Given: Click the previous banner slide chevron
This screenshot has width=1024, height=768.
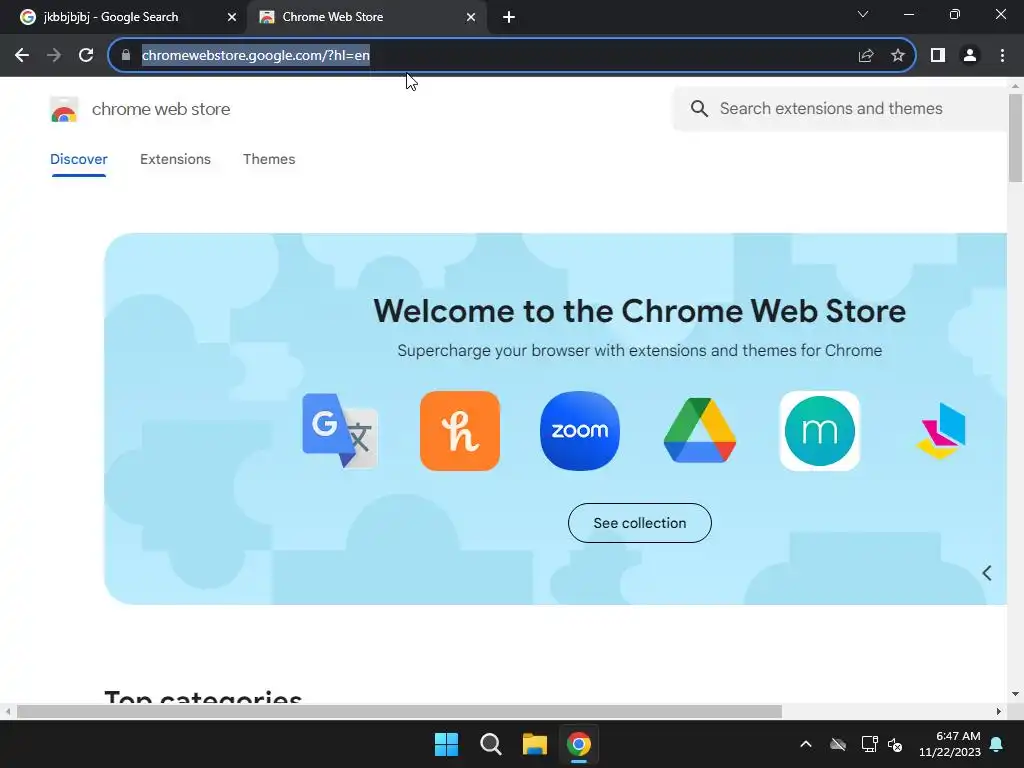Looking at the screenshot, I should coord(987,573).
